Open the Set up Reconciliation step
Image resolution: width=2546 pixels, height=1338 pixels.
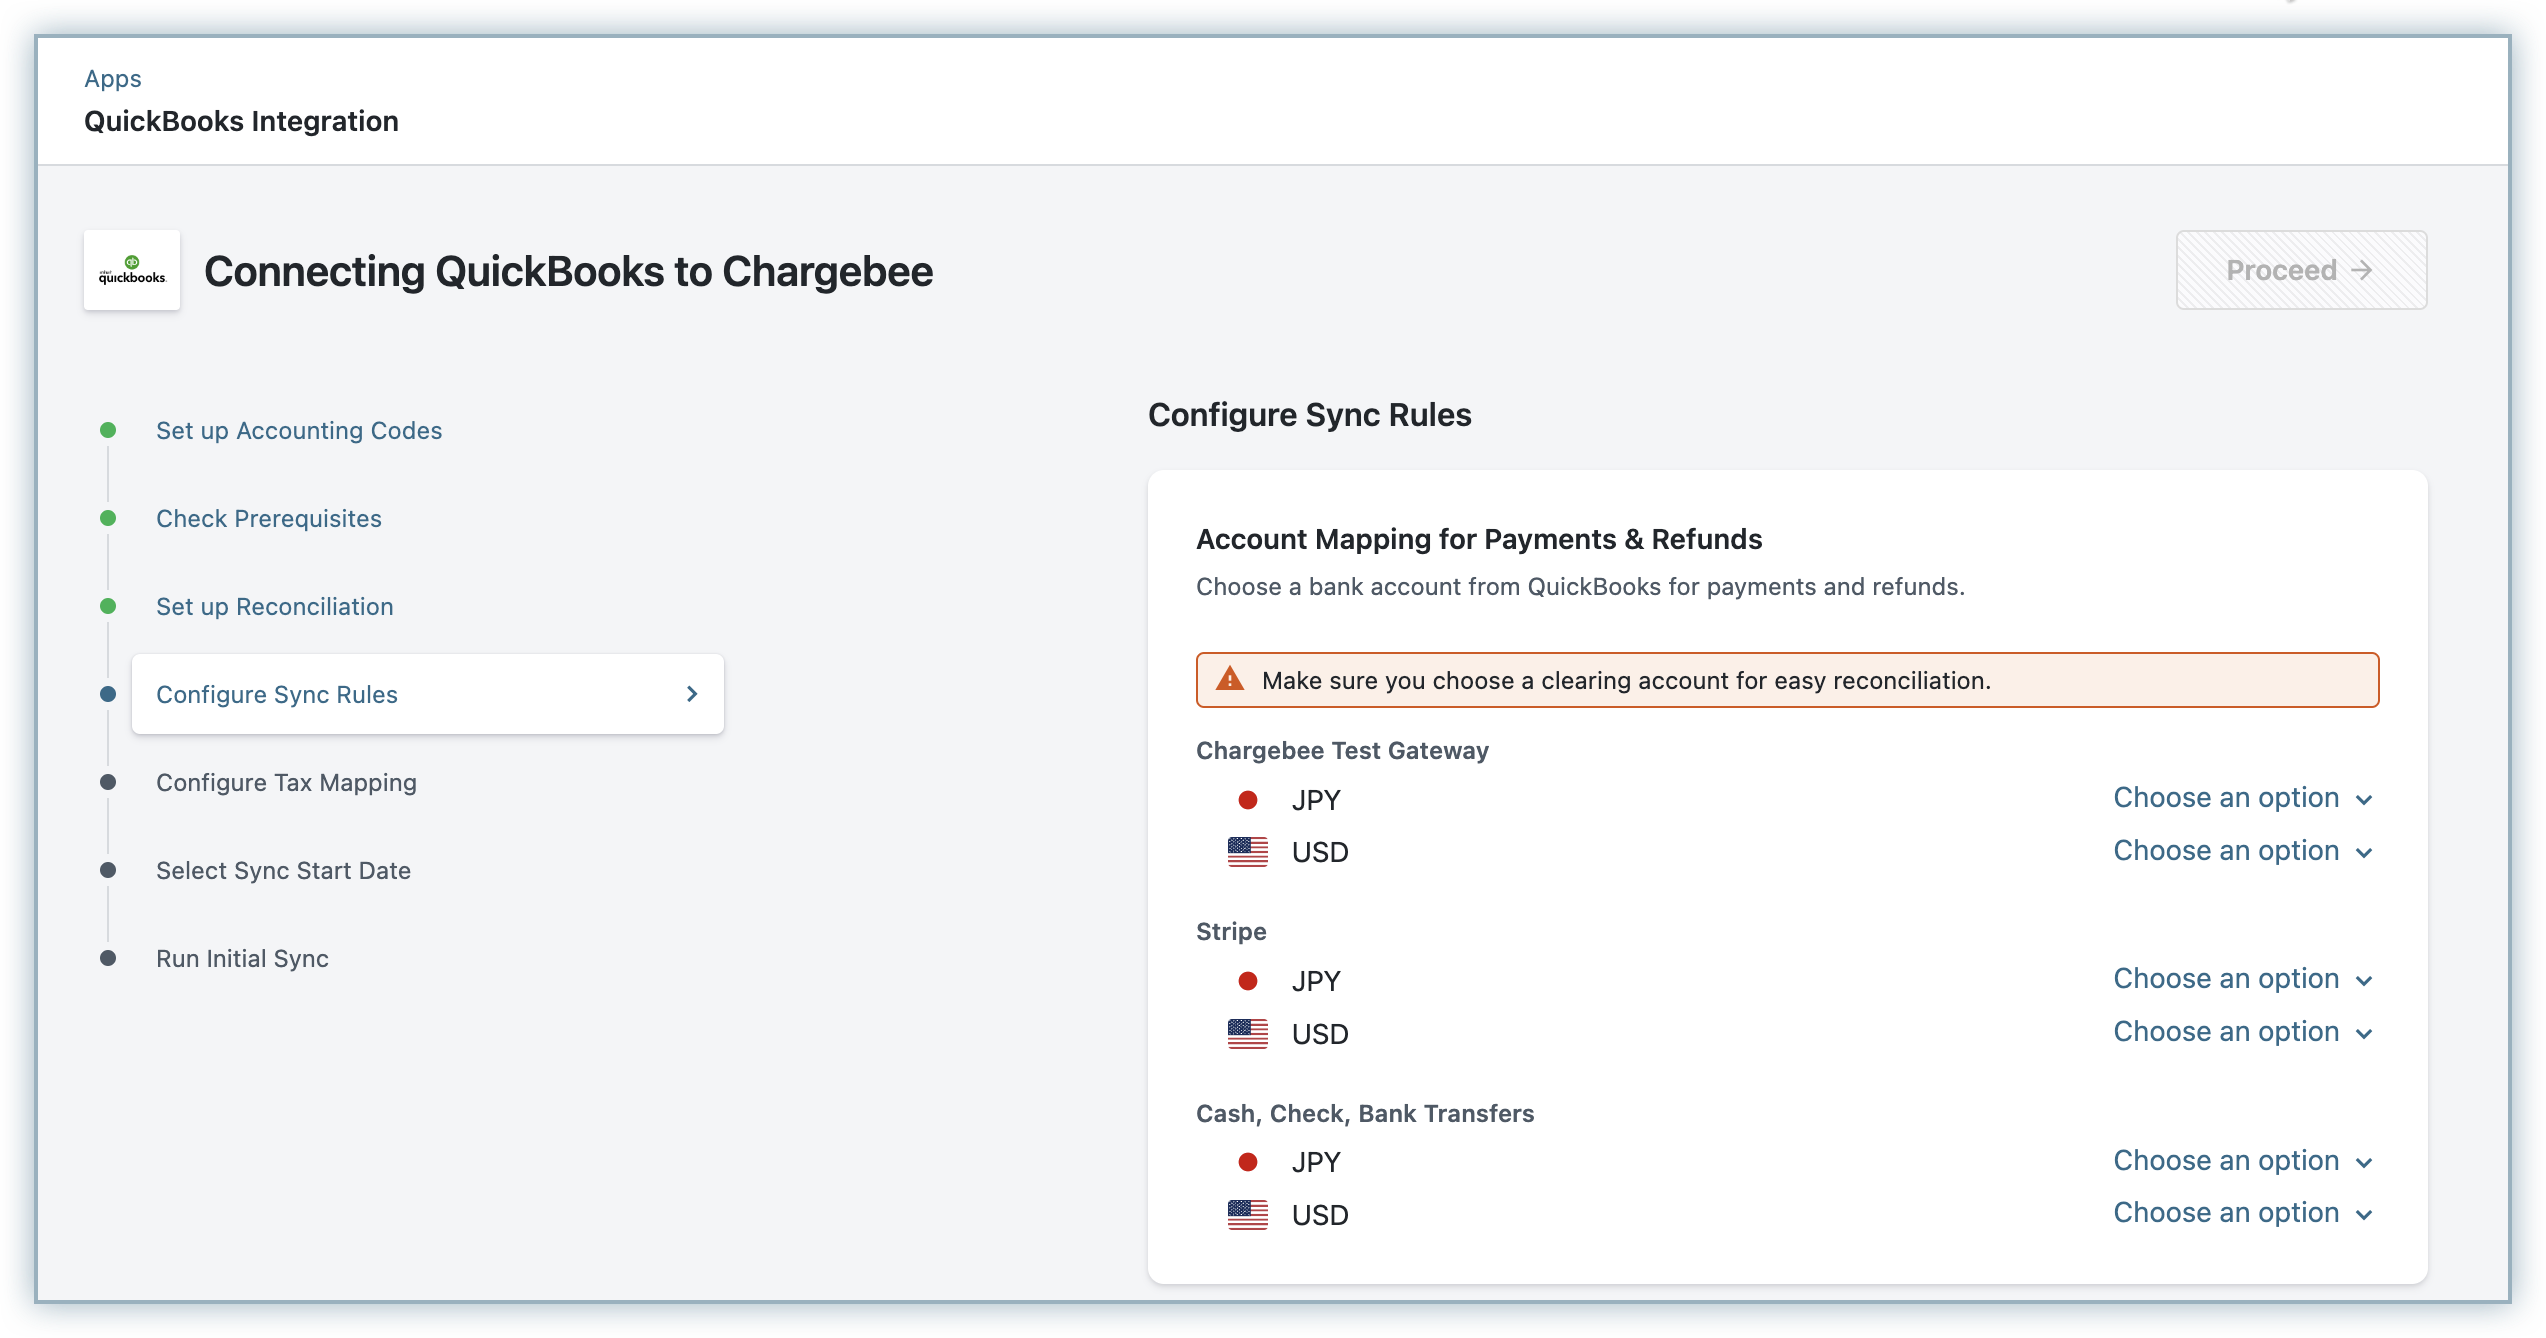tap(275, 606)
